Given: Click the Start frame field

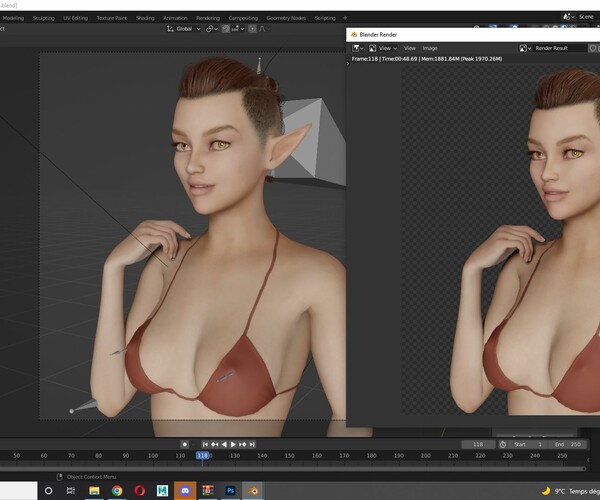Looking at the screenshot, I should 528,445.
